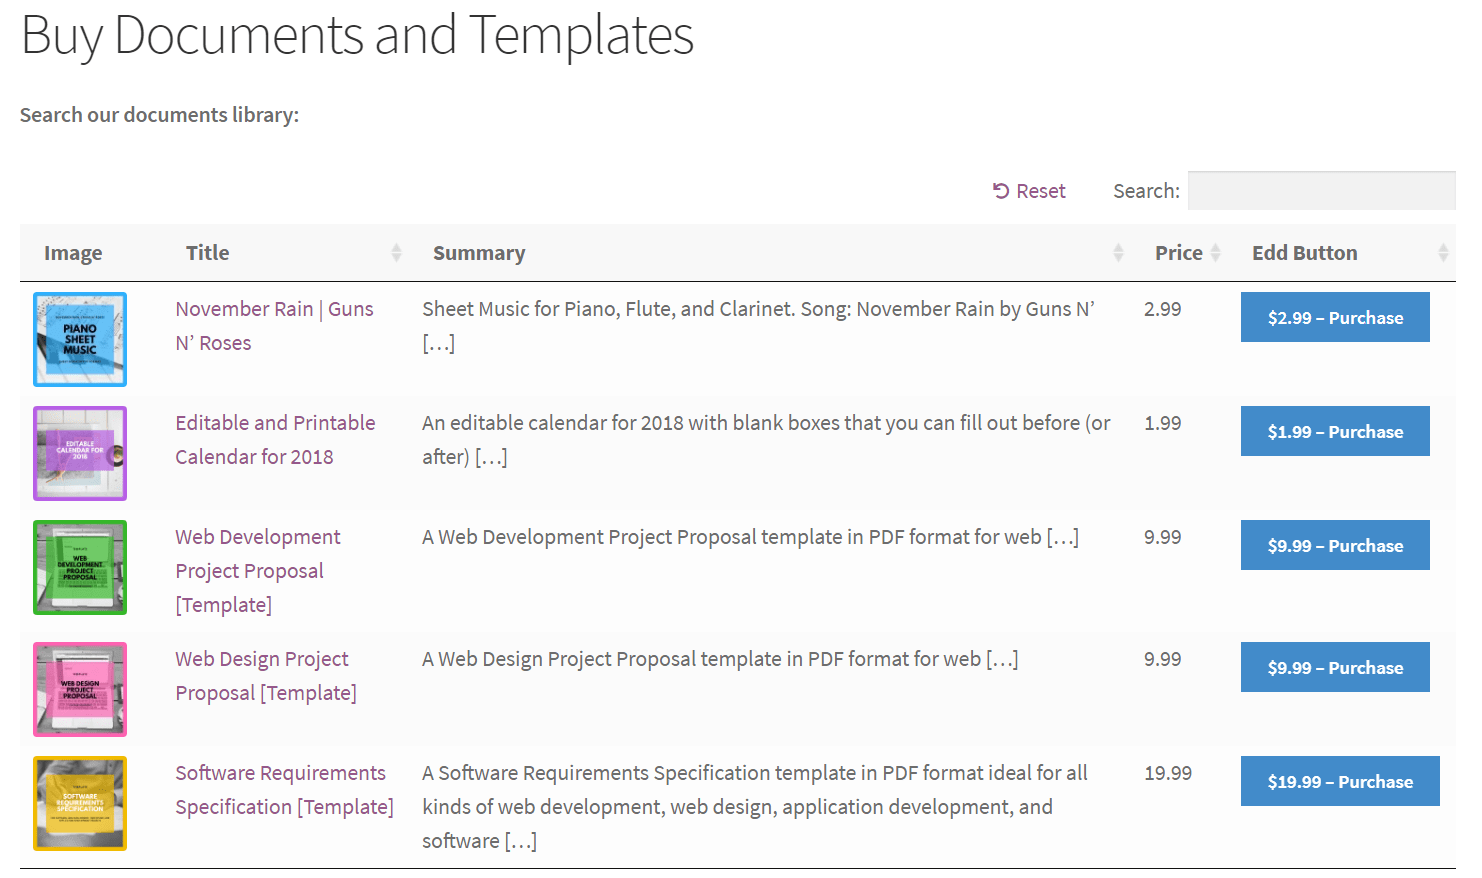Click the $19.99 Purchase button
Viewport: 1482px width, 878px height.
tap(1340, 781)
